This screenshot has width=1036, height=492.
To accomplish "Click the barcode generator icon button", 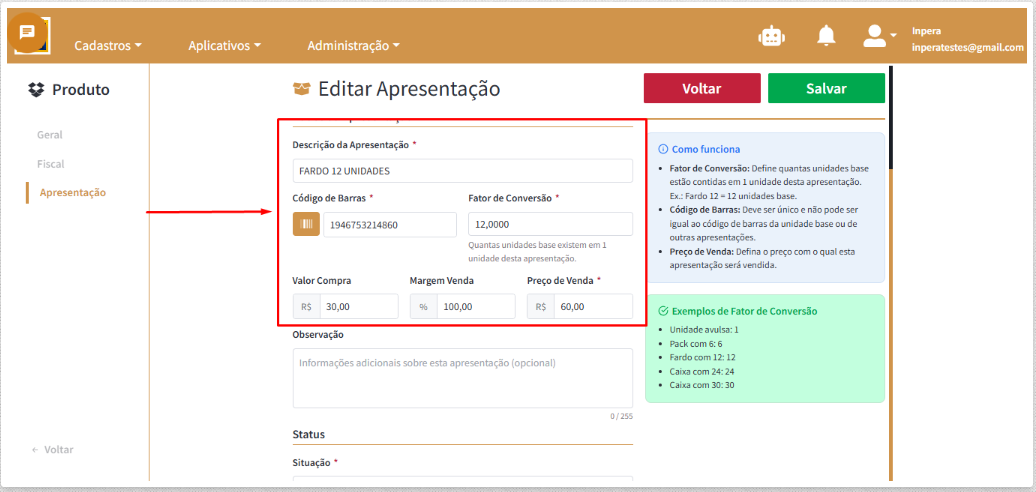I will click(x=306, y=225).
